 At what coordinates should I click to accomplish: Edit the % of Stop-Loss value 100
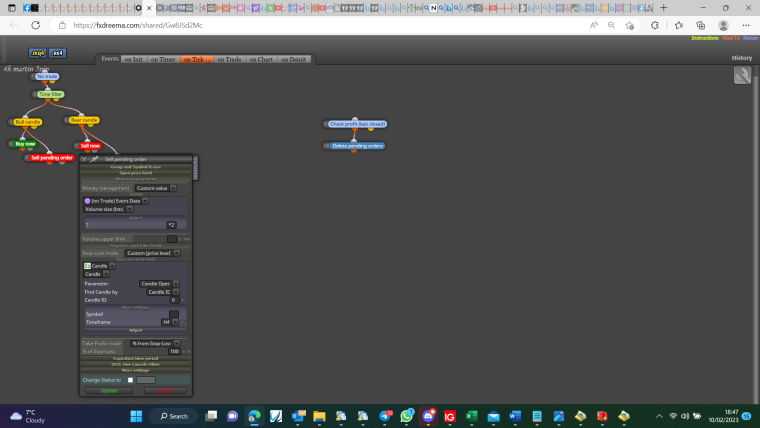coord(174,351)
